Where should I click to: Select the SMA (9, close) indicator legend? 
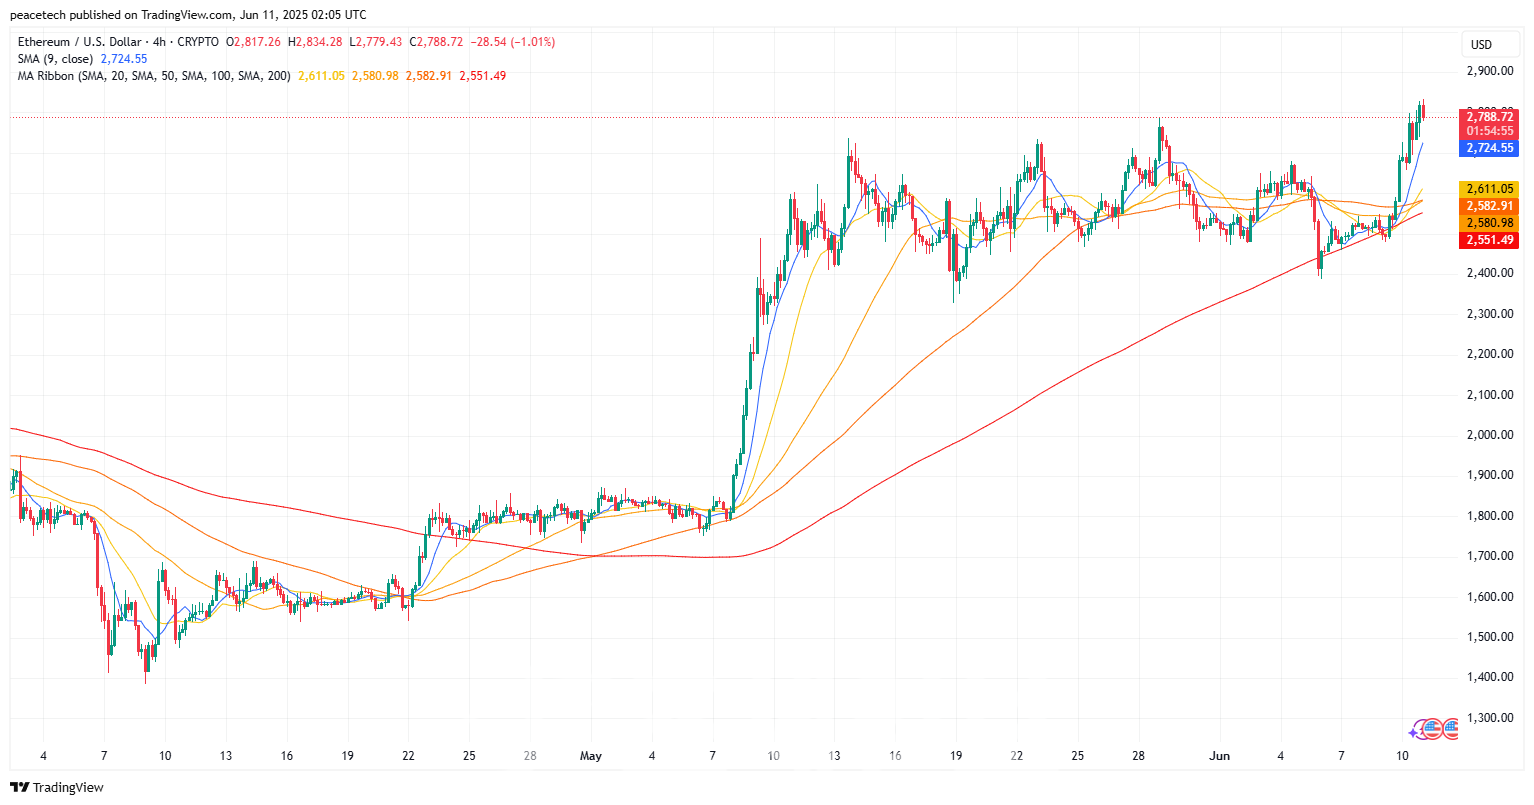(x=55, y=59)
